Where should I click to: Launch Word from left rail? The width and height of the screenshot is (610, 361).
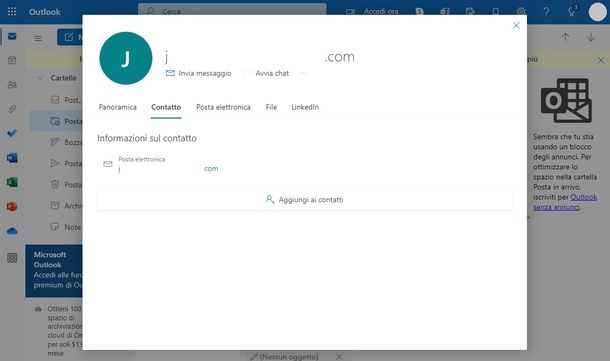(12, 158)
